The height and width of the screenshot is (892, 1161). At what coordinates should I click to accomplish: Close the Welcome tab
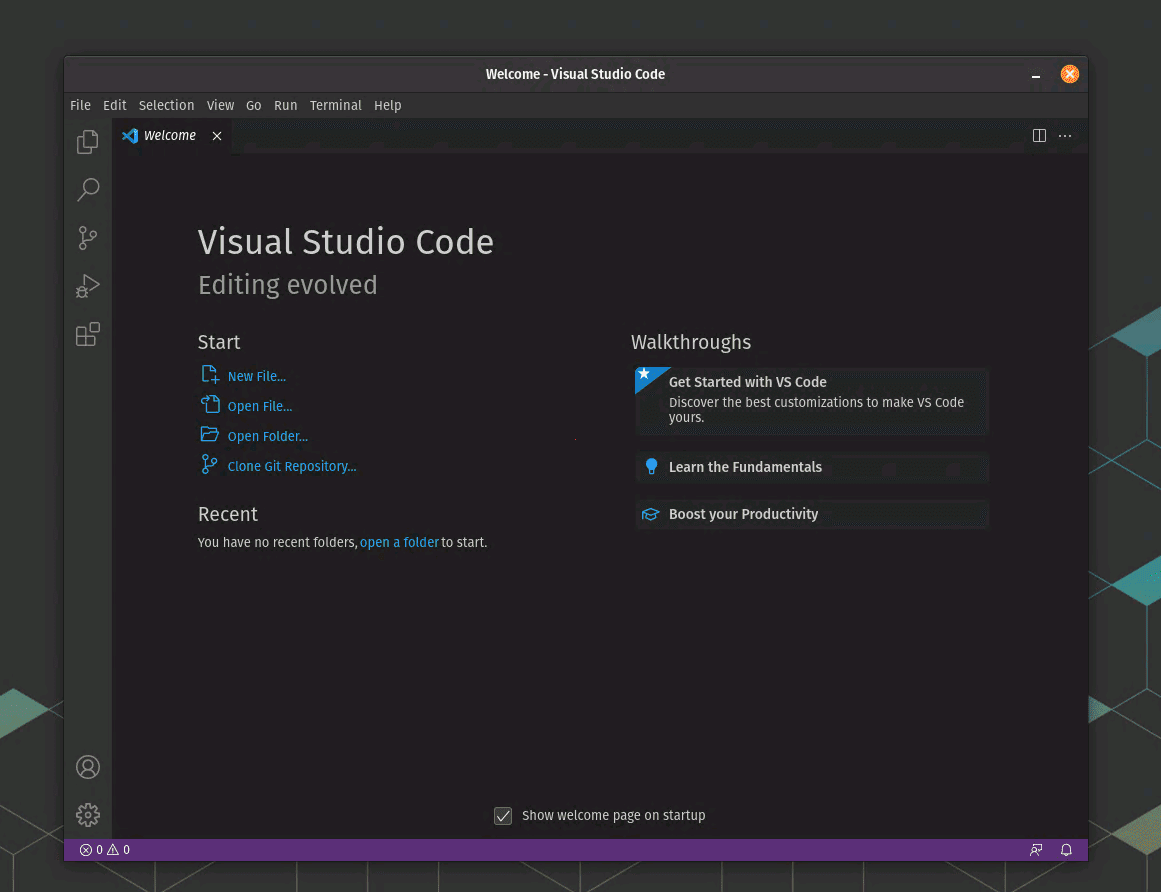(x=217, y=136)
